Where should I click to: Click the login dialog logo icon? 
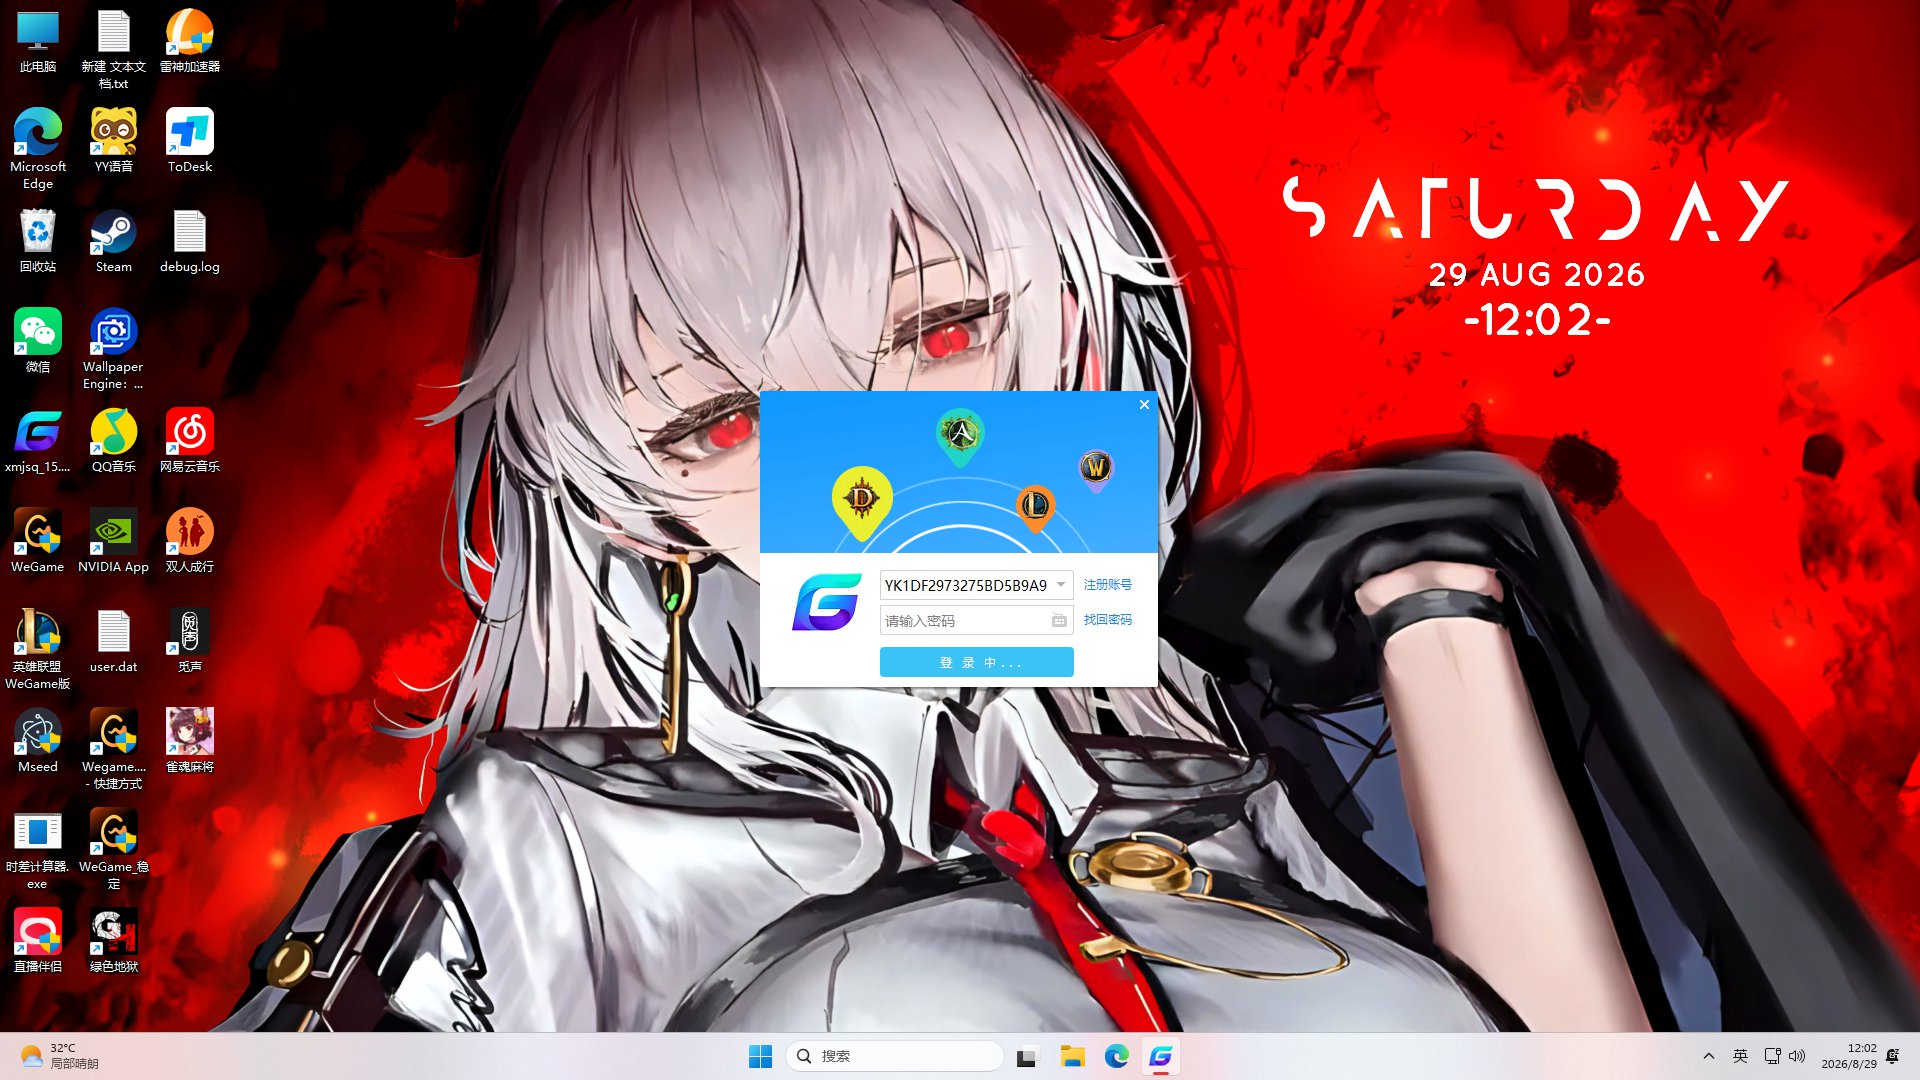(x=827, y=602)
